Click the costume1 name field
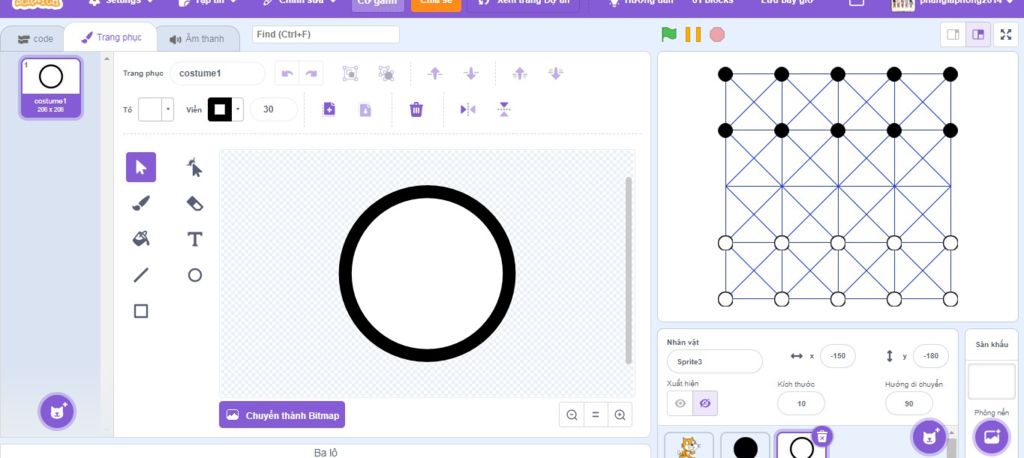 [x=217, y=73]
